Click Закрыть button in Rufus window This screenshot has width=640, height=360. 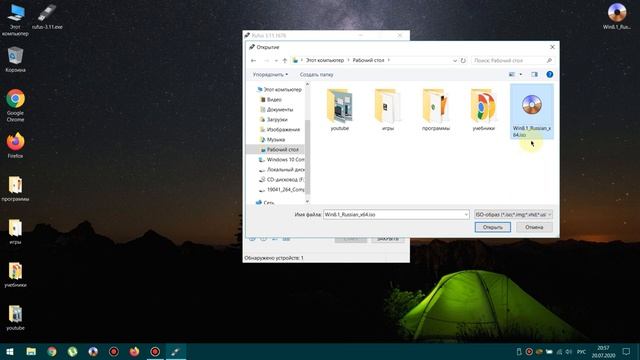point(387,239)
